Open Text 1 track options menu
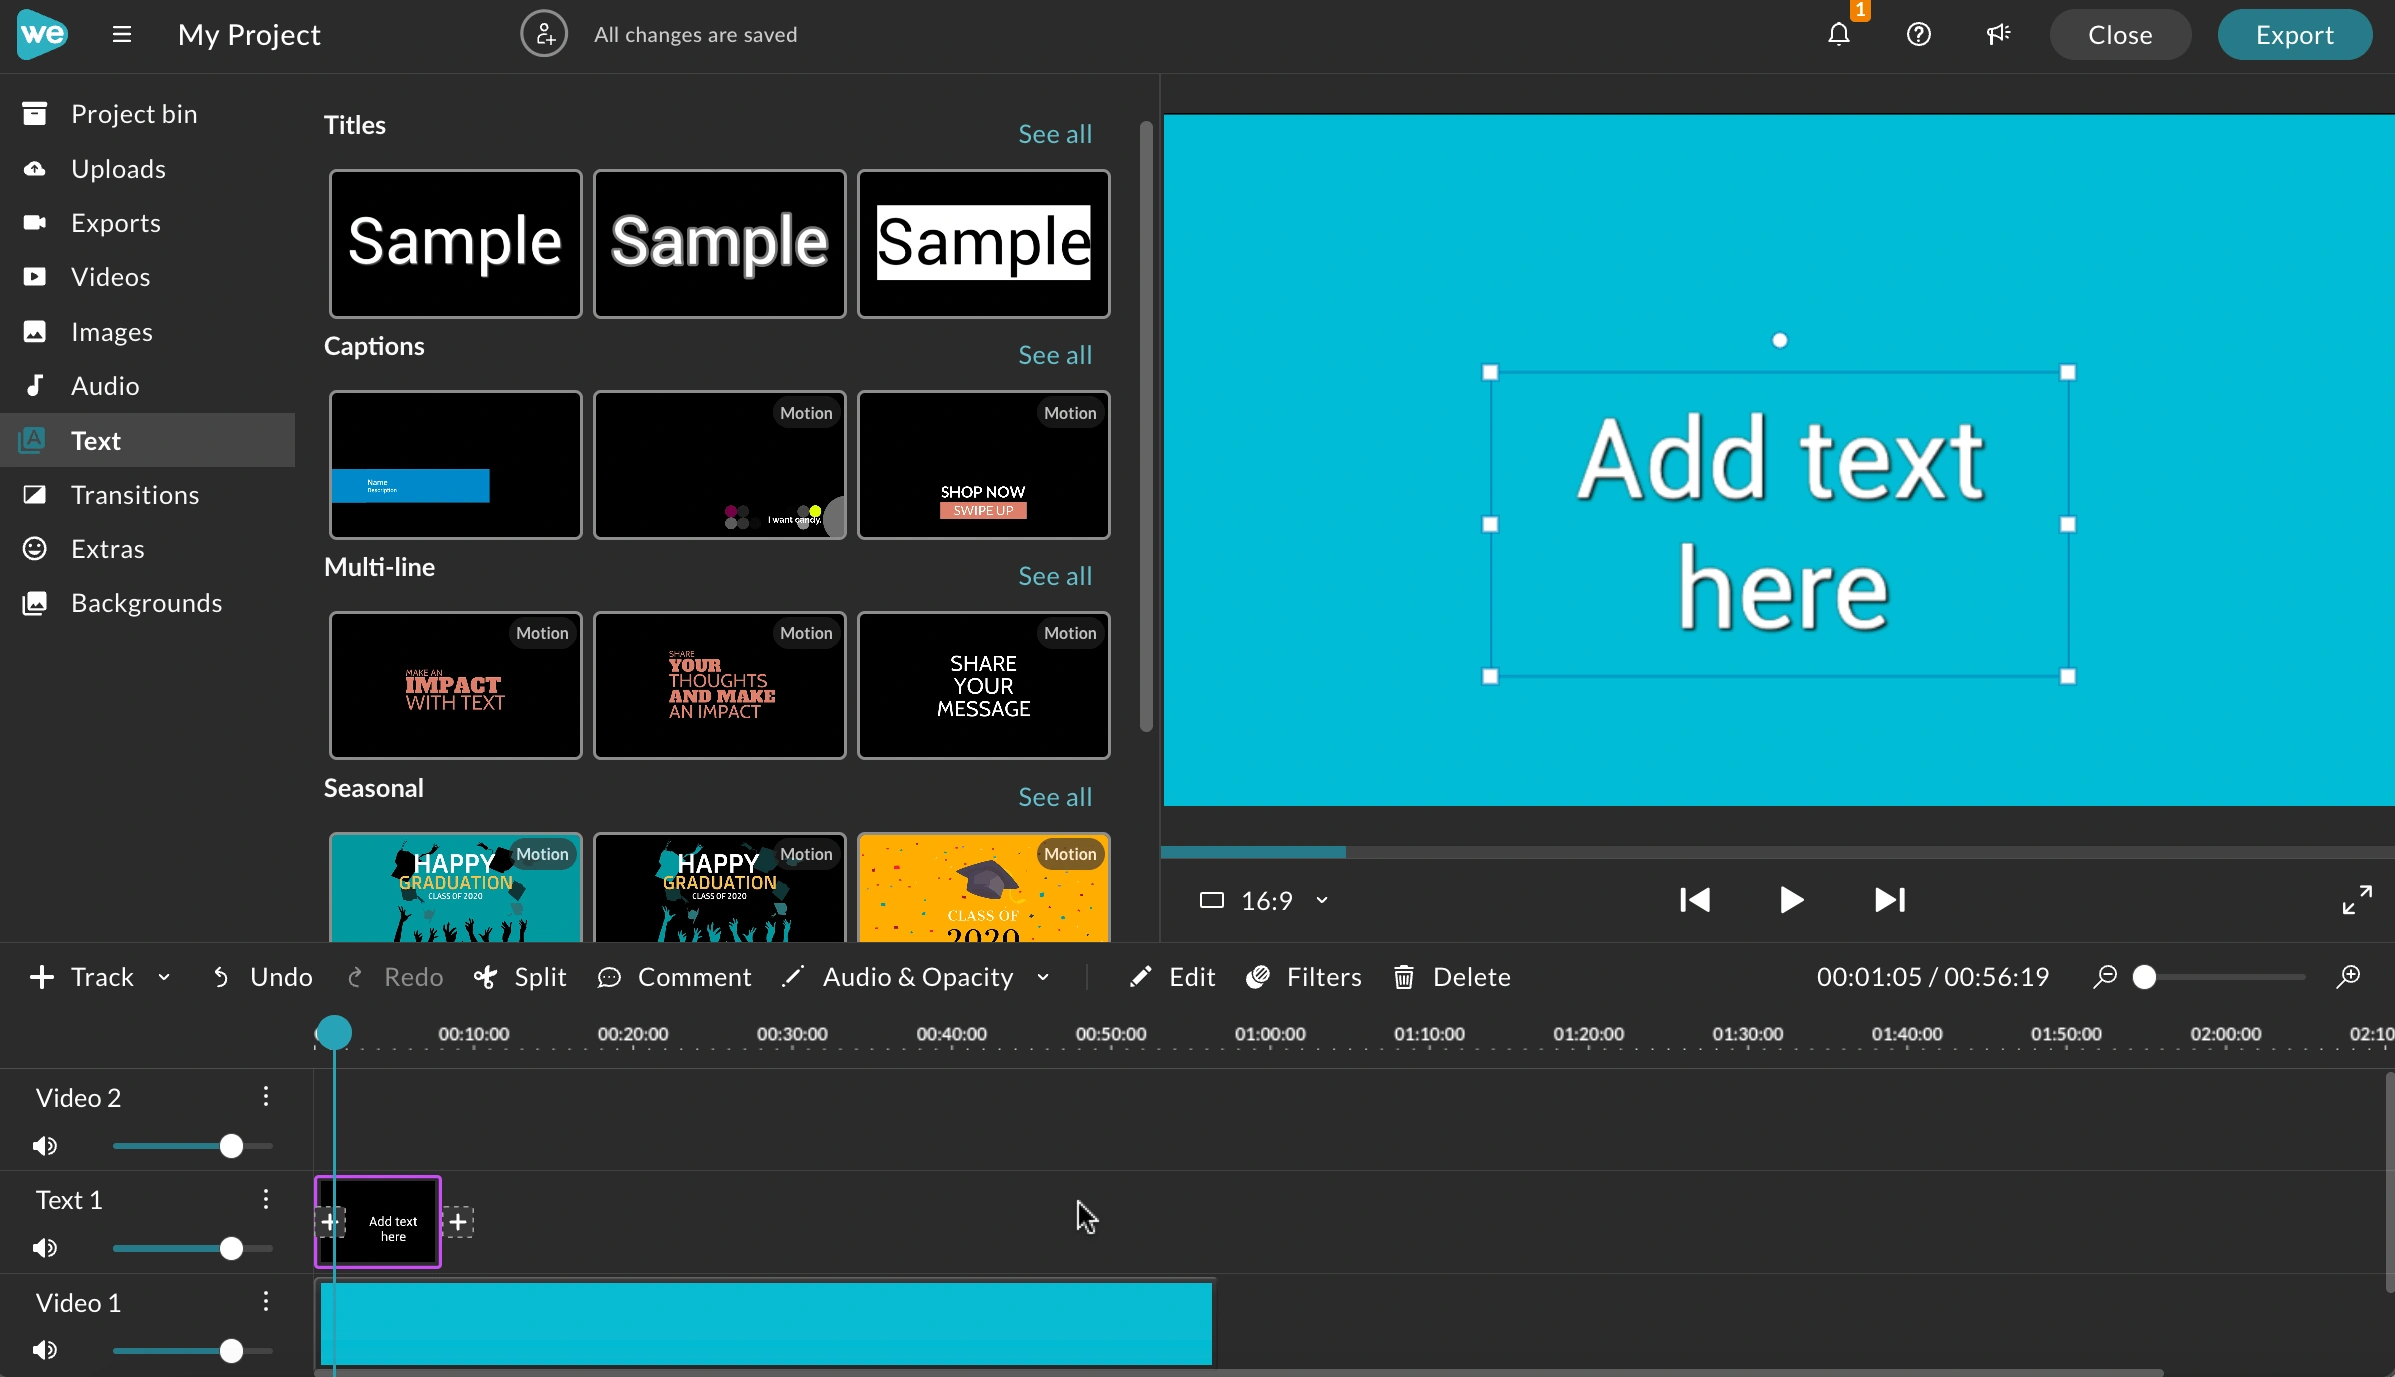 coord(266,1199)
